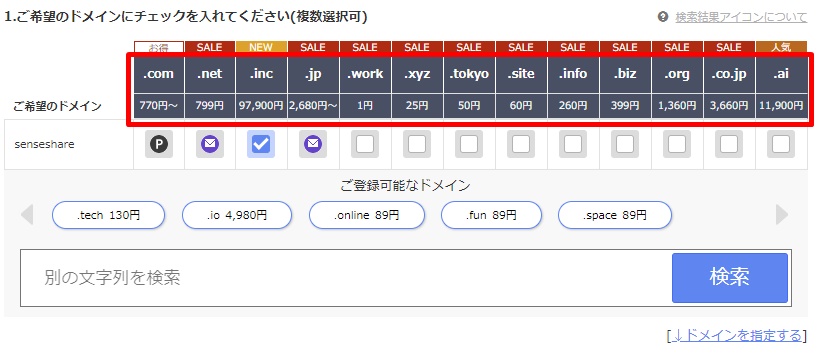The image size is (817, 360).
Task: Open 検索結果アイコンについて link
Action: click(741, 17)
